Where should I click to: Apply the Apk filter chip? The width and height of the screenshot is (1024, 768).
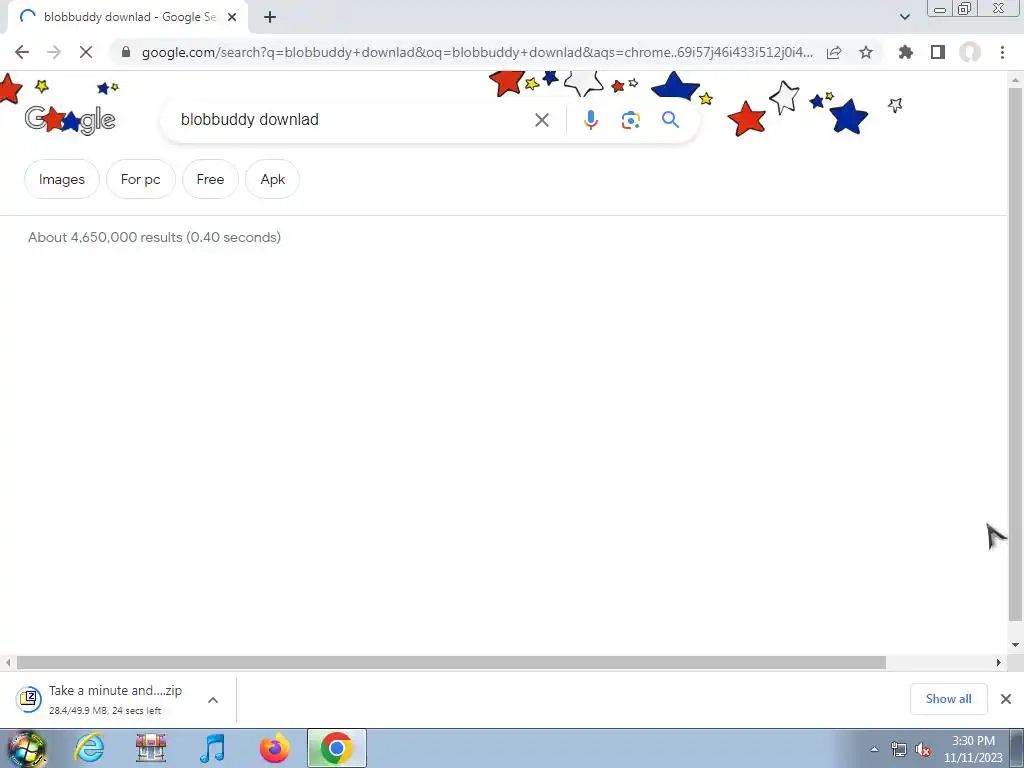(272, 179)
